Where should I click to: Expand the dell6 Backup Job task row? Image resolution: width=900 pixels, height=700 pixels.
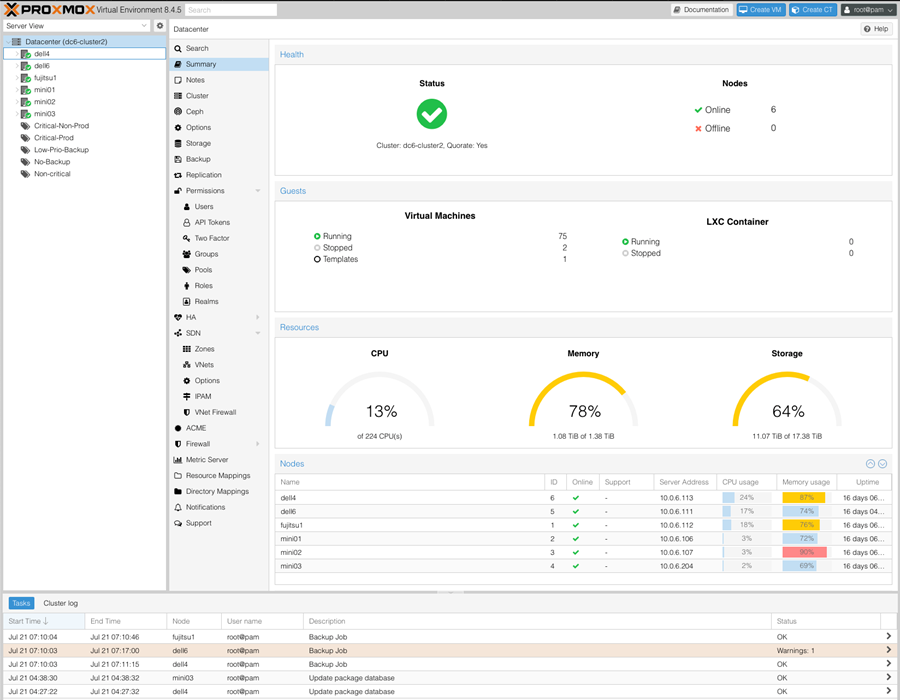pyautogui.click(x=888, y=650)
